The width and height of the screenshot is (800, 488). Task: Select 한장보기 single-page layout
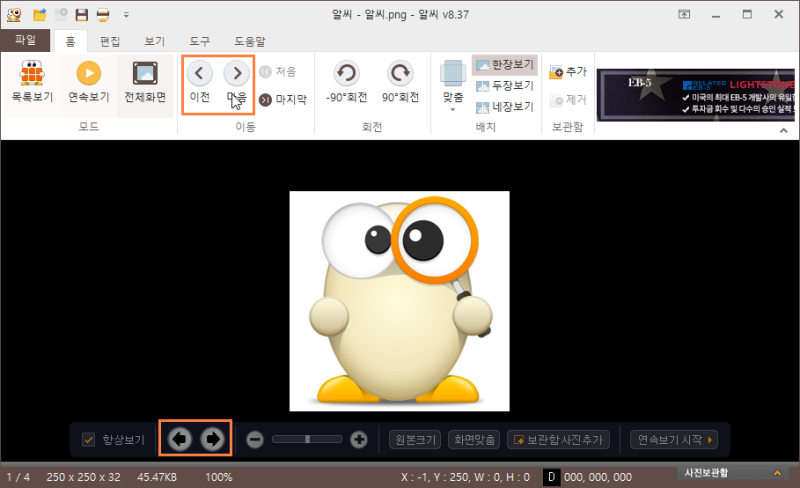coord(504,65)
